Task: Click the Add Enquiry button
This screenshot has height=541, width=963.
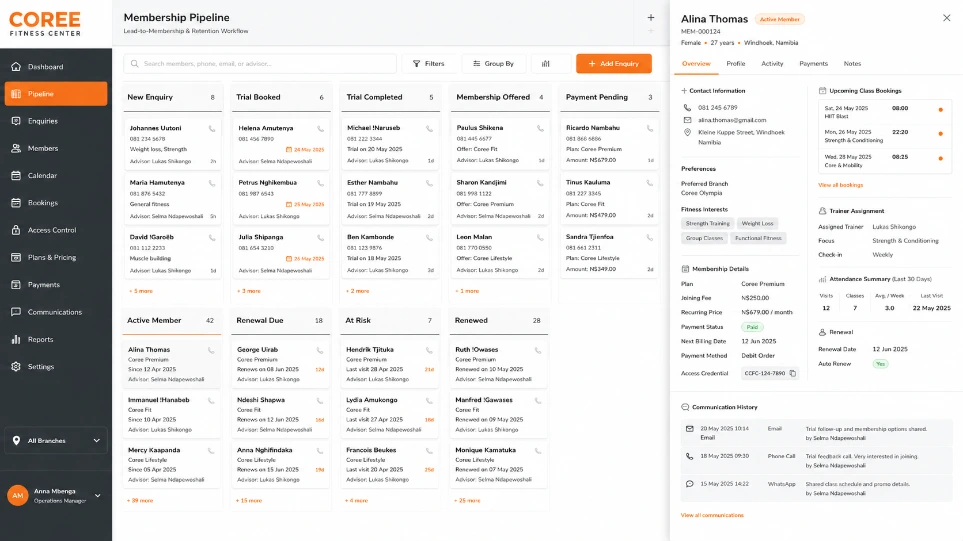Action: 614,63
